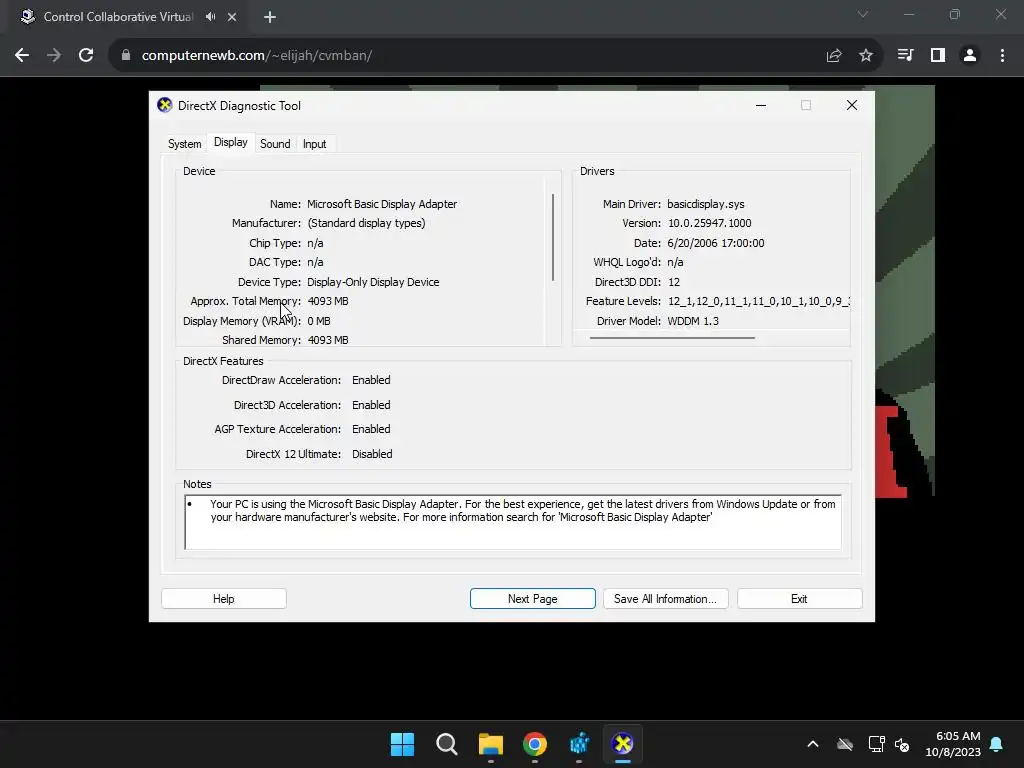Click DirectDraw Acceleration 'Enabled' value
Viewport: 1024px width, 768px height.
click(x=371, y=379)
